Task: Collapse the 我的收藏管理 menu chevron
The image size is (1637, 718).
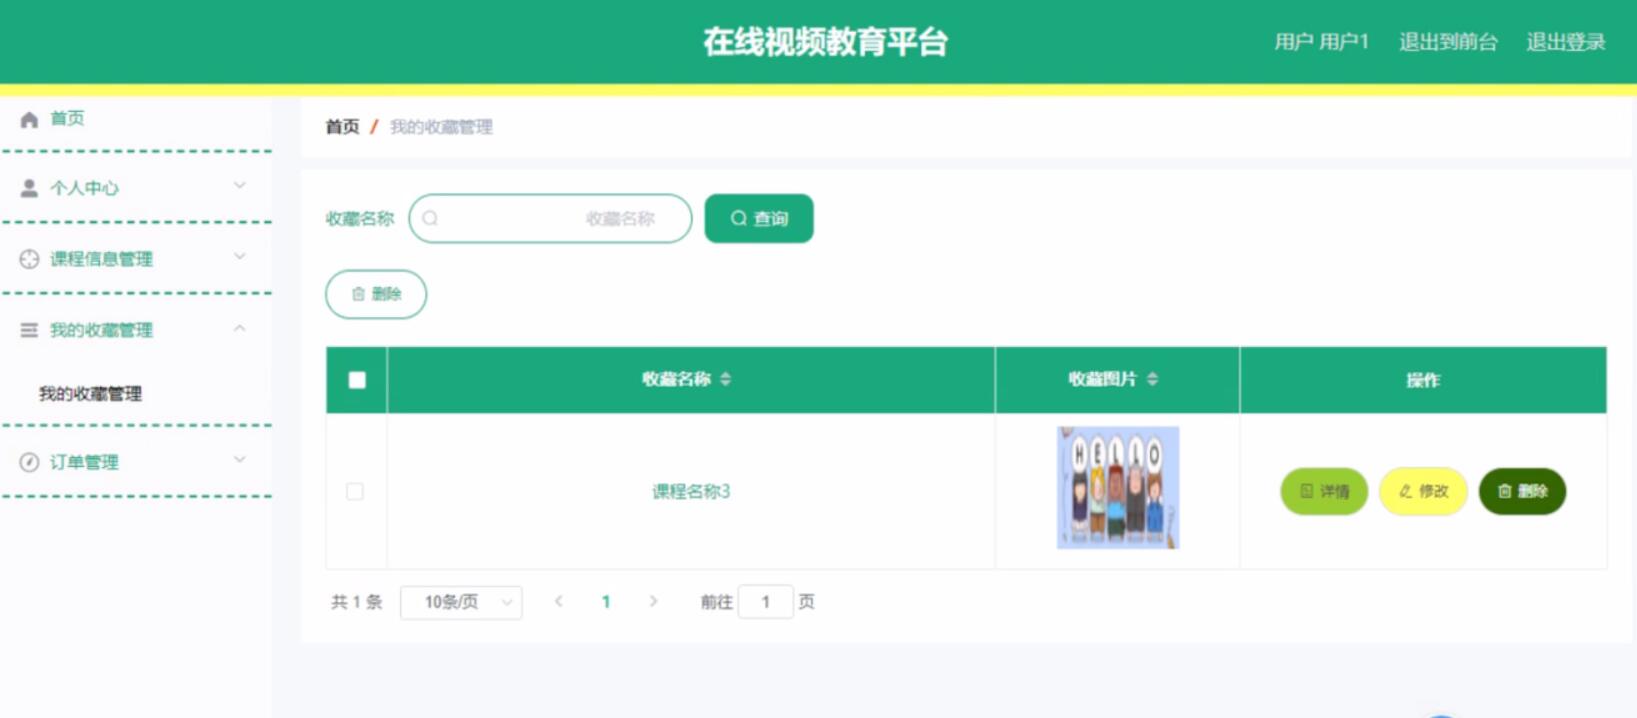Action: click(240, 328)
